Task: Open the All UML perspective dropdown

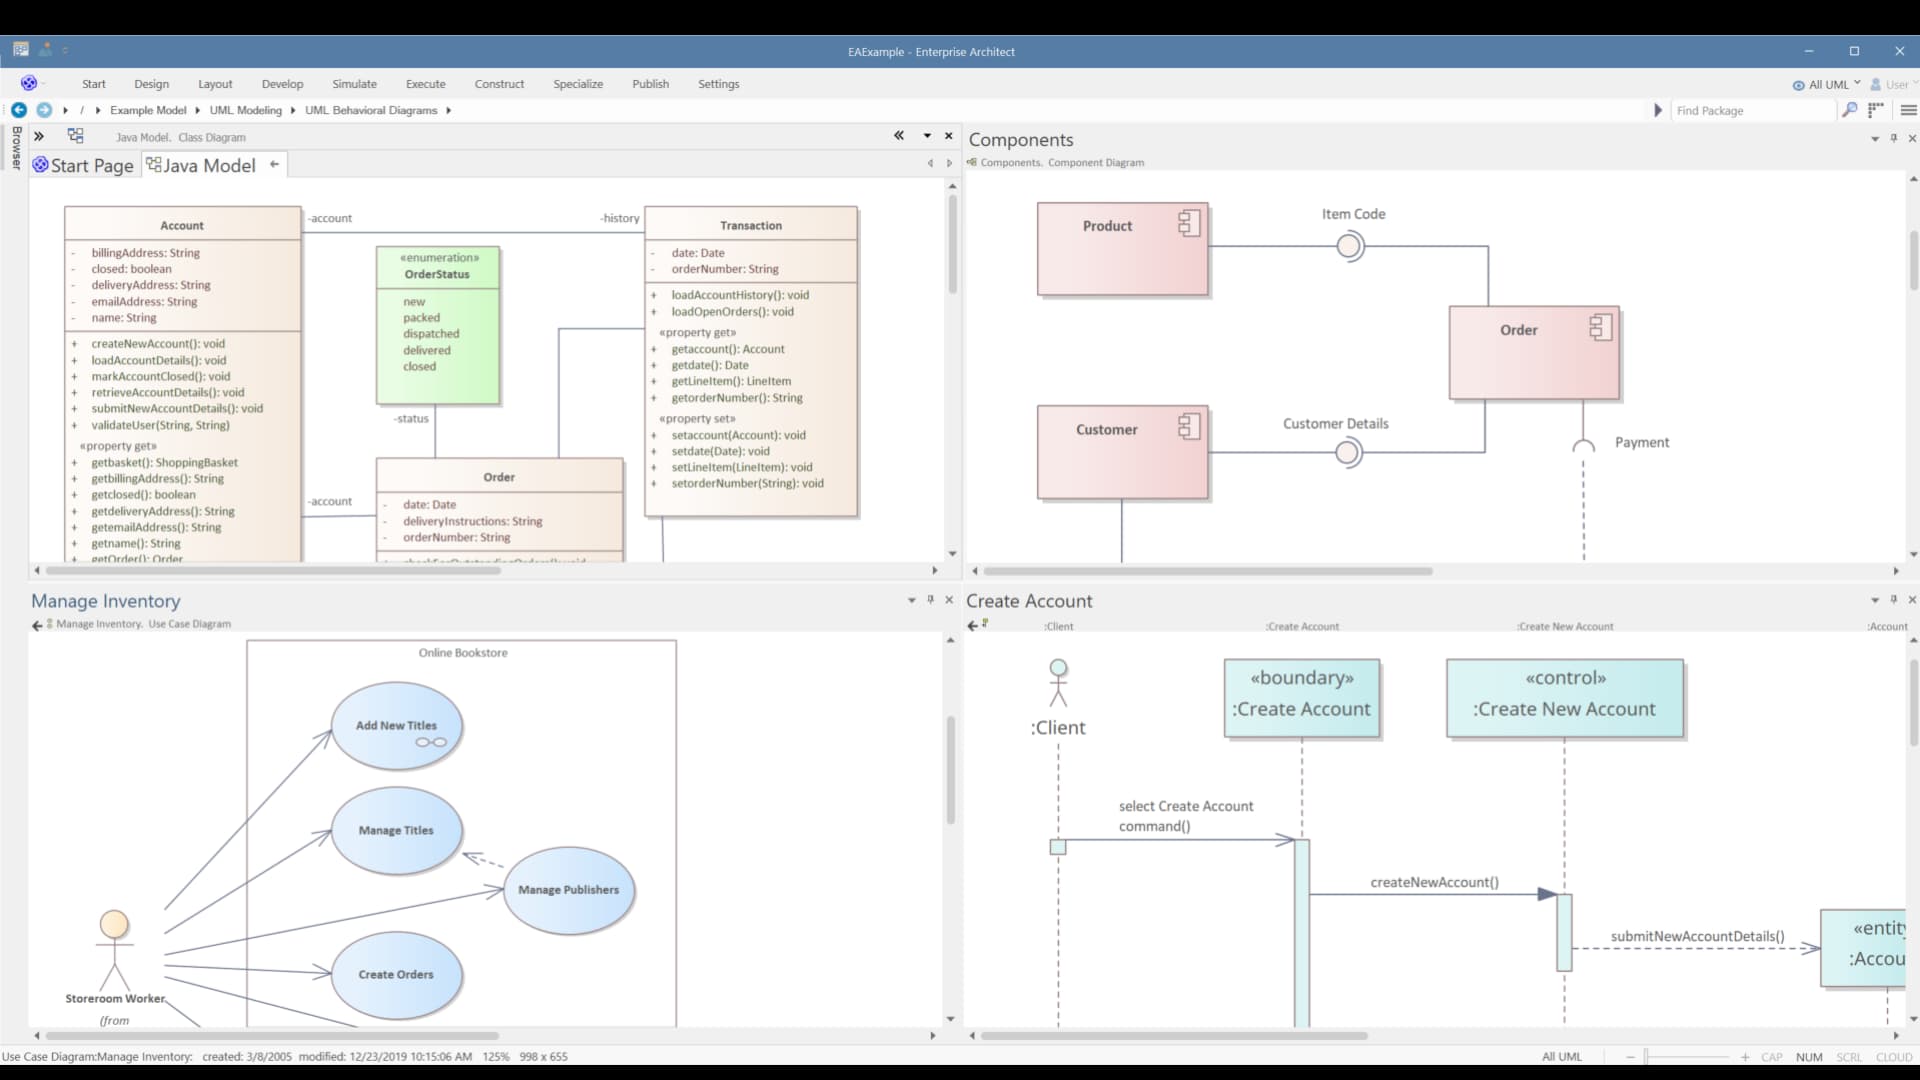Action: tap(1827, 84)
